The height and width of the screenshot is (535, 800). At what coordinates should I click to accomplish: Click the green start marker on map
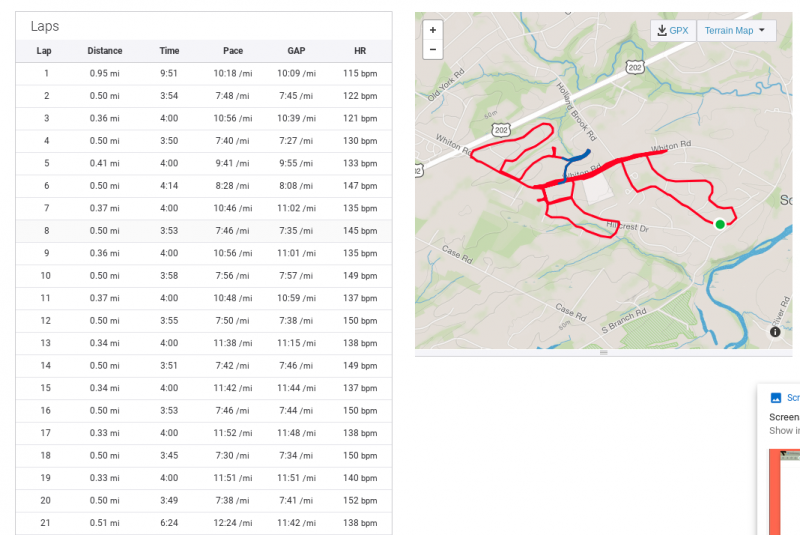pos(719,224)
